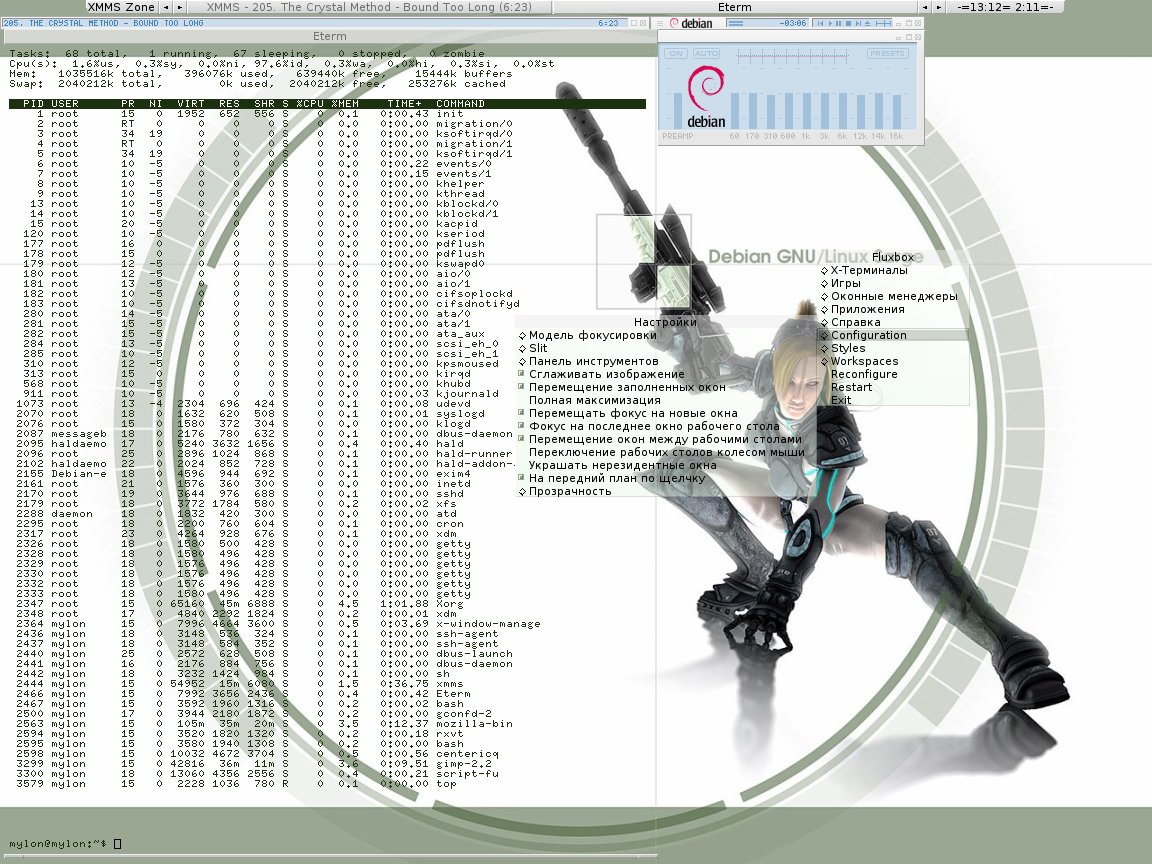1152x864 pixels.
Task: Open the Модель фокусировки submenu
Action: pos(666,336)
